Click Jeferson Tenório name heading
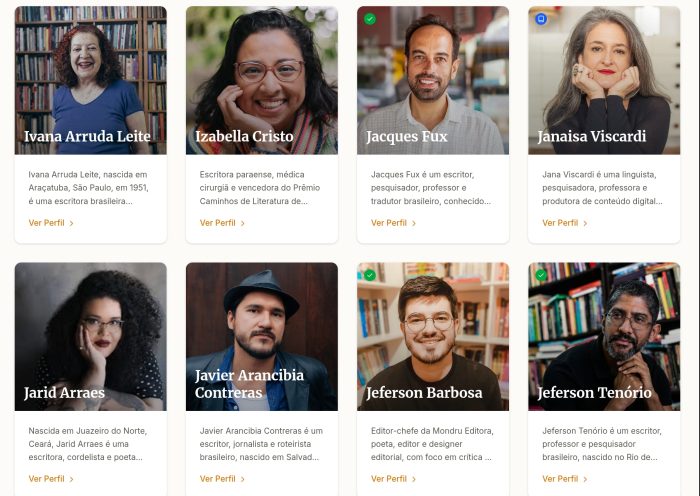Image resolution: width=700 pixels, height=496 pixels. click(x=594, y=393)
